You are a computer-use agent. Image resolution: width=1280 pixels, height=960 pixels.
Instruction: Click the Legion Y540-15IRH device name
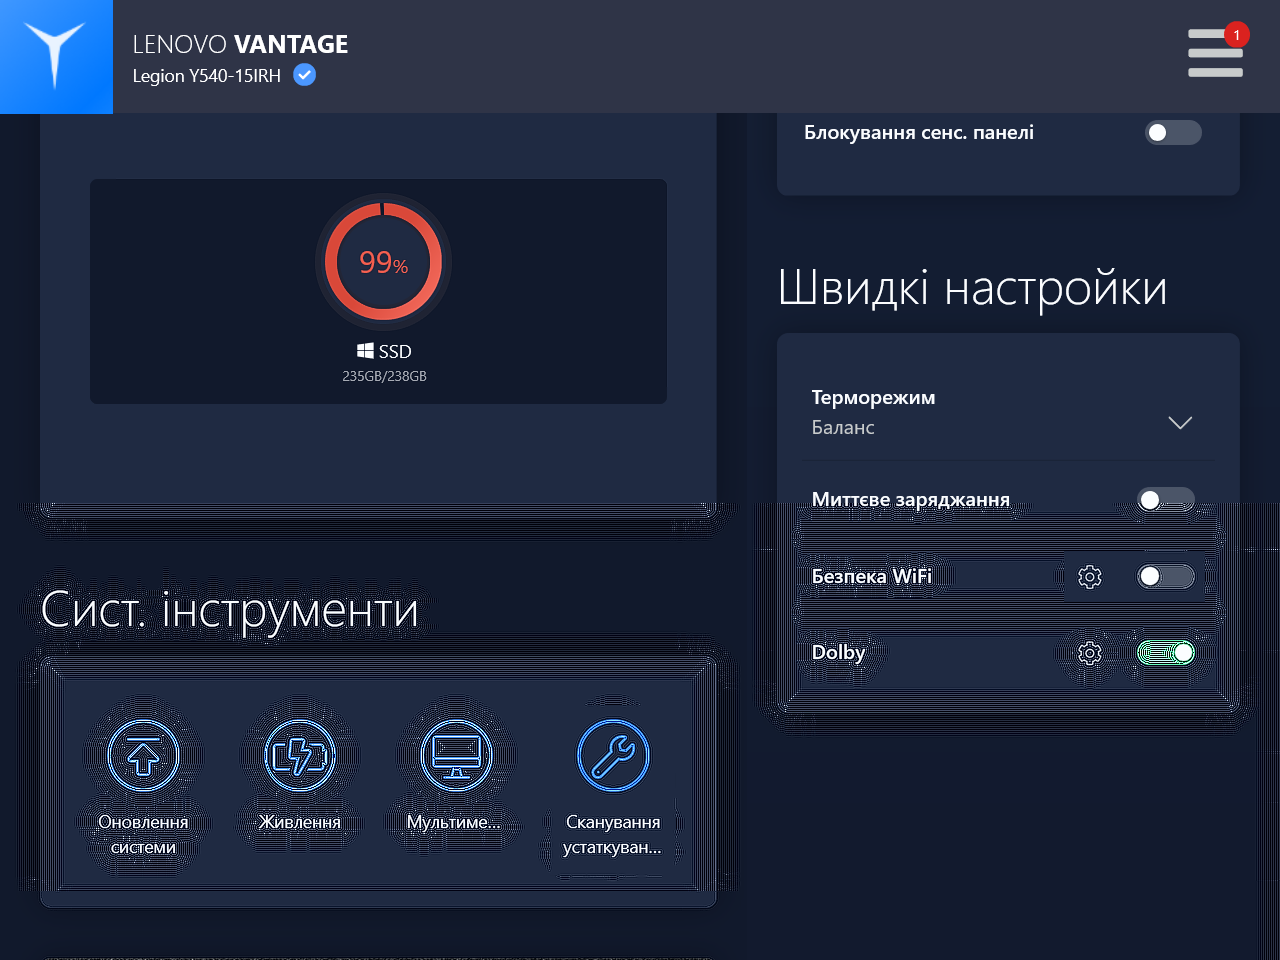pos(207,76)
